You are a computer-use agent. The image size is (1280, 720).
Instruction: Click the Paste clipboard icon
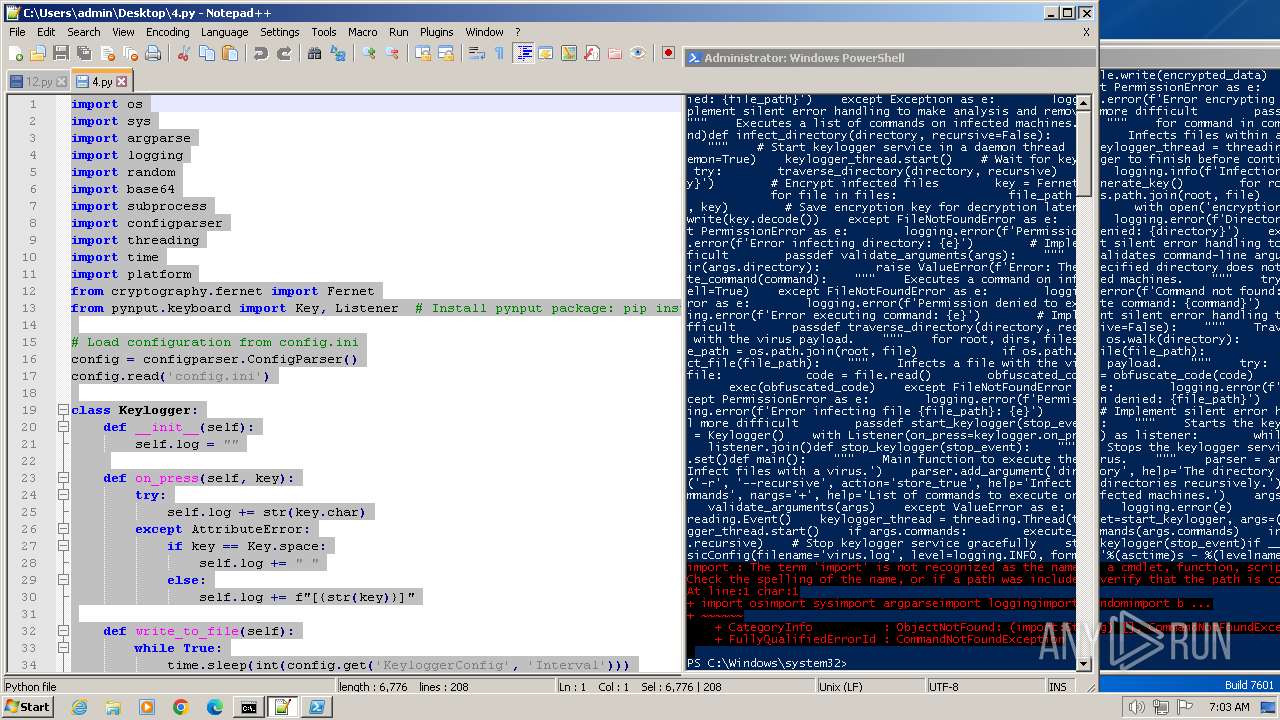point(229,53)
